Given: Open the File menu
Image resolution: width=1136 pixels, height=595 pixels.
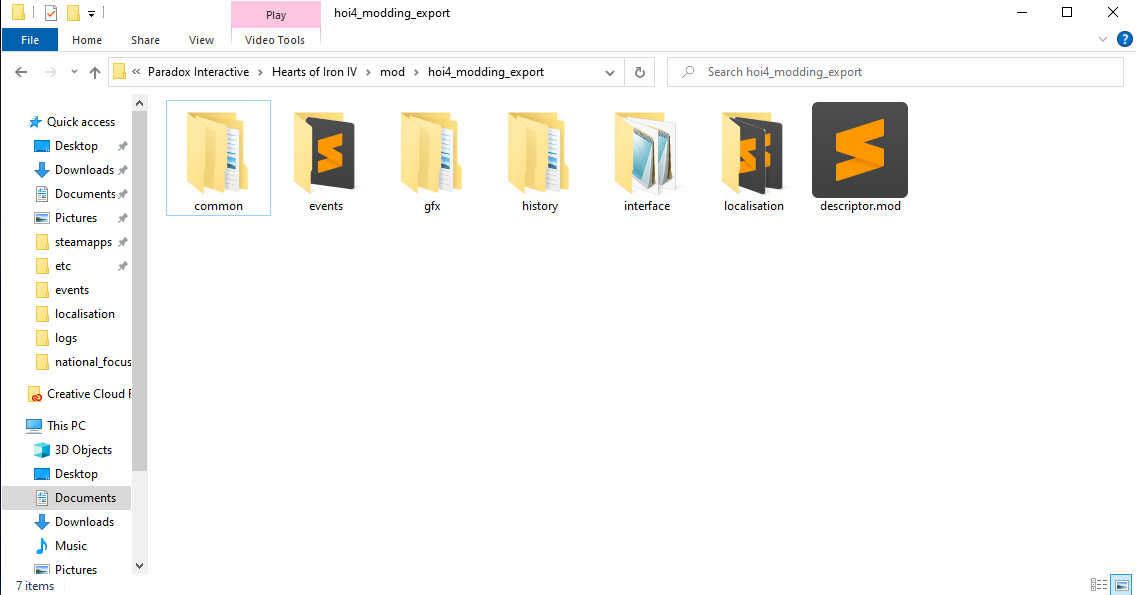Looking at the screenshot, I should (30, 40).
